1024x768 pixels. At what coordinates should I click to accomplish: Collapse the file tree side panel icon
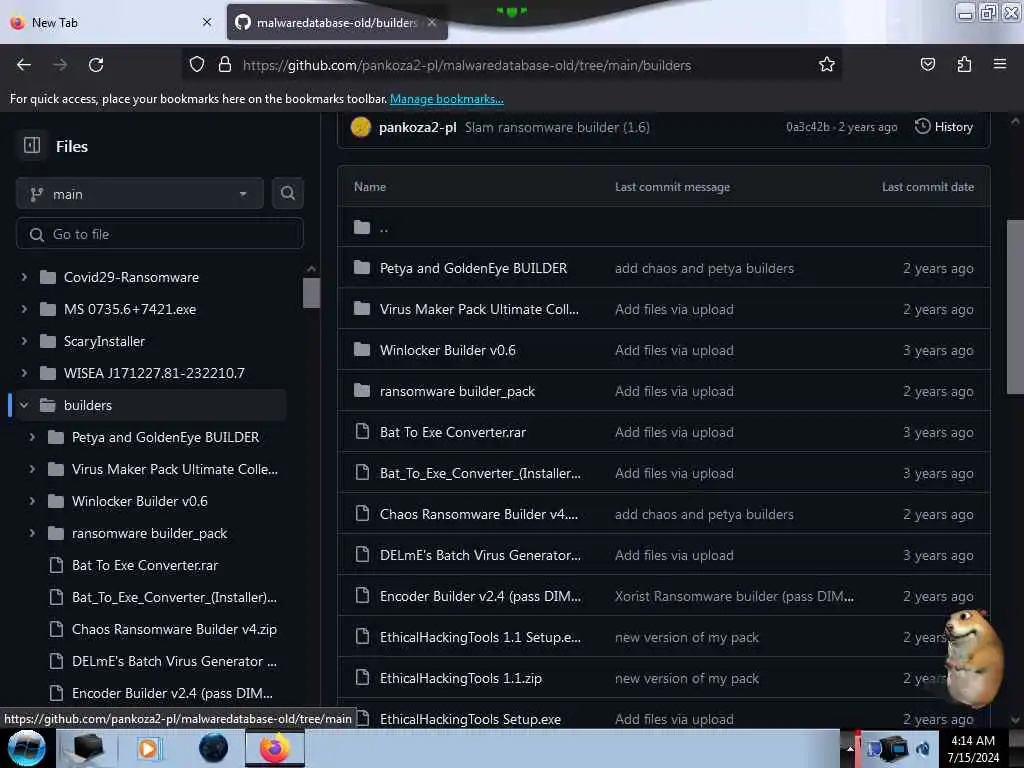32,145
